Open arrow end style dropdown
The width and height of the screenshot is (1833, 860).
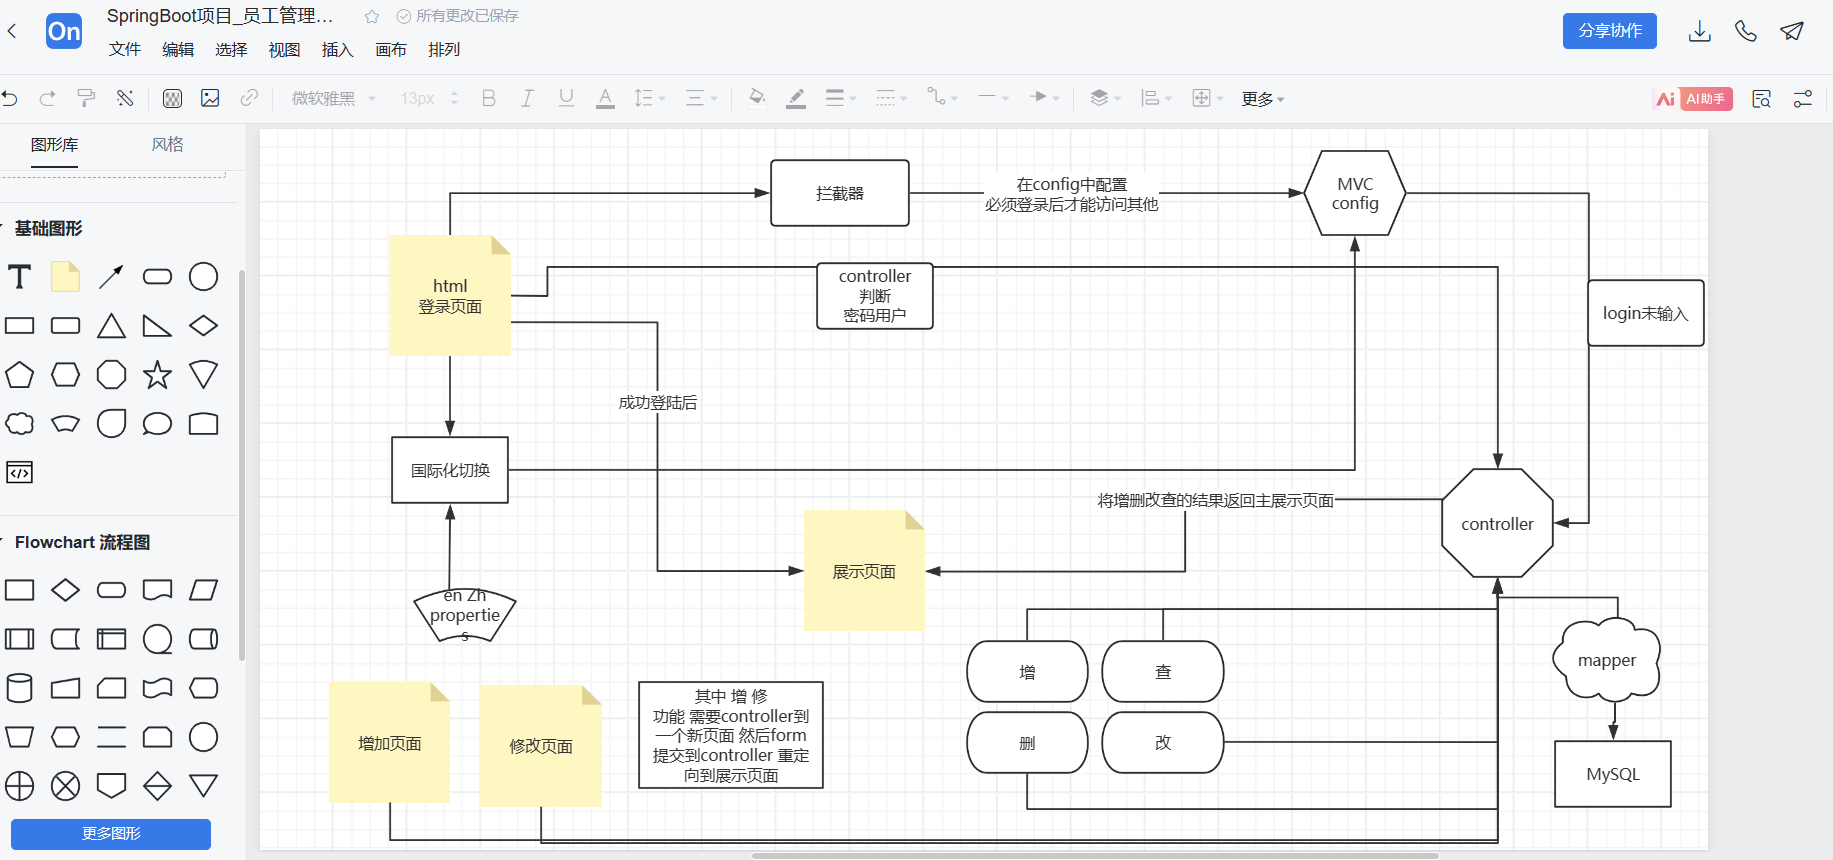click(1045, 98)
